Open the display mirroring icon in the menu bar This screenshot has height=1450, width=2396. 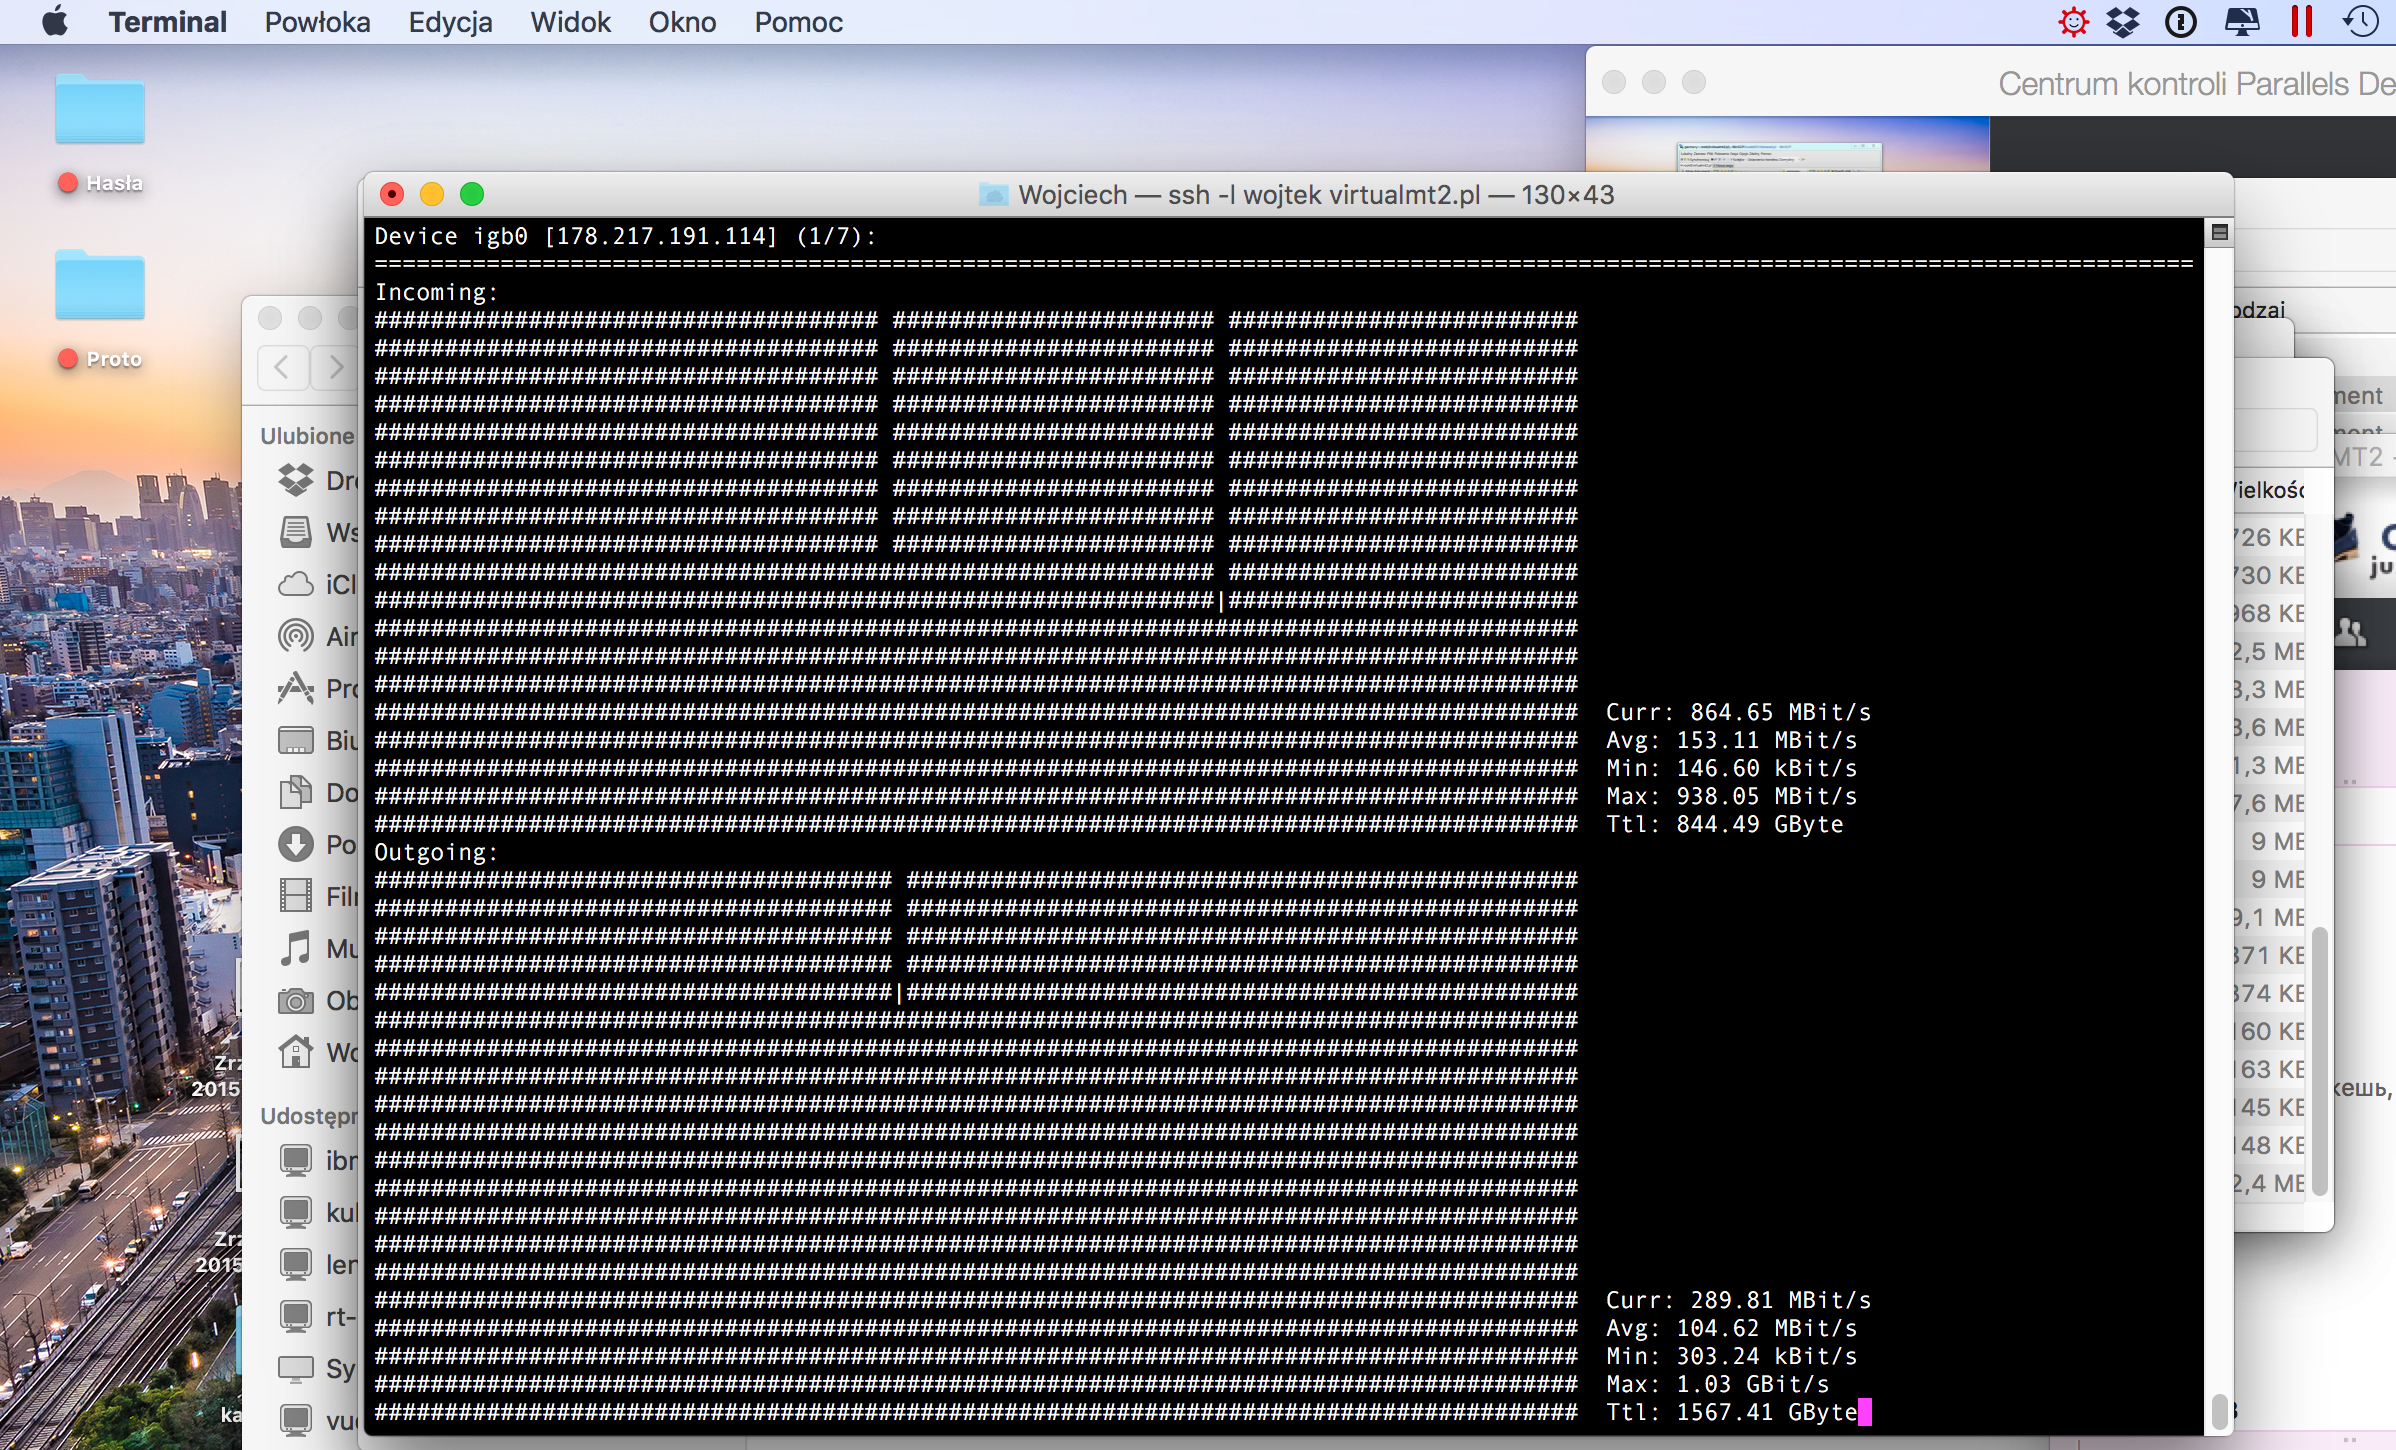pos(2242,22)
